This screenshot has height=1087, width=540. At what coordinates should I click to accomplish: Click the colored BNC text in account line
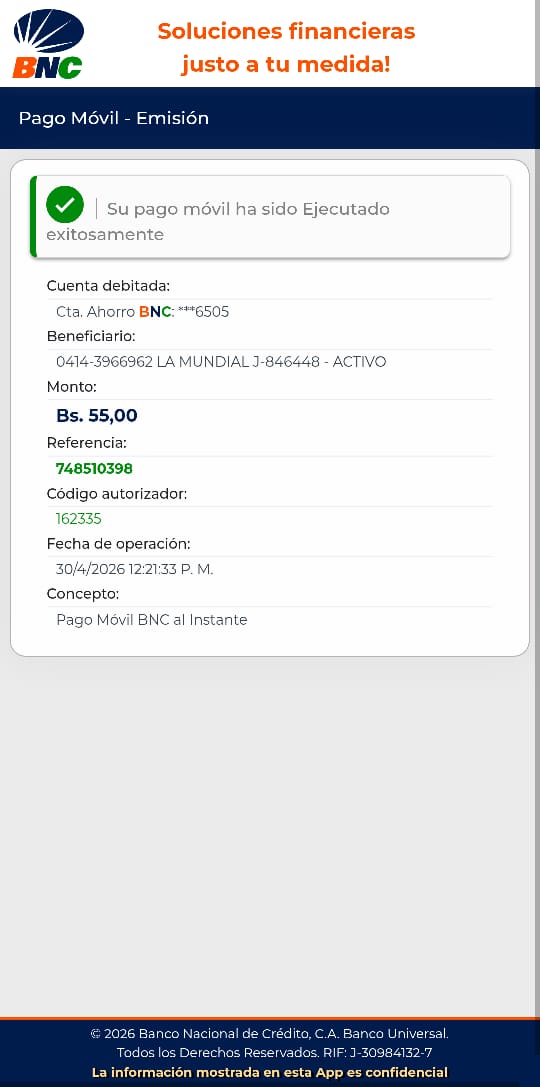[x=155, y=312]
